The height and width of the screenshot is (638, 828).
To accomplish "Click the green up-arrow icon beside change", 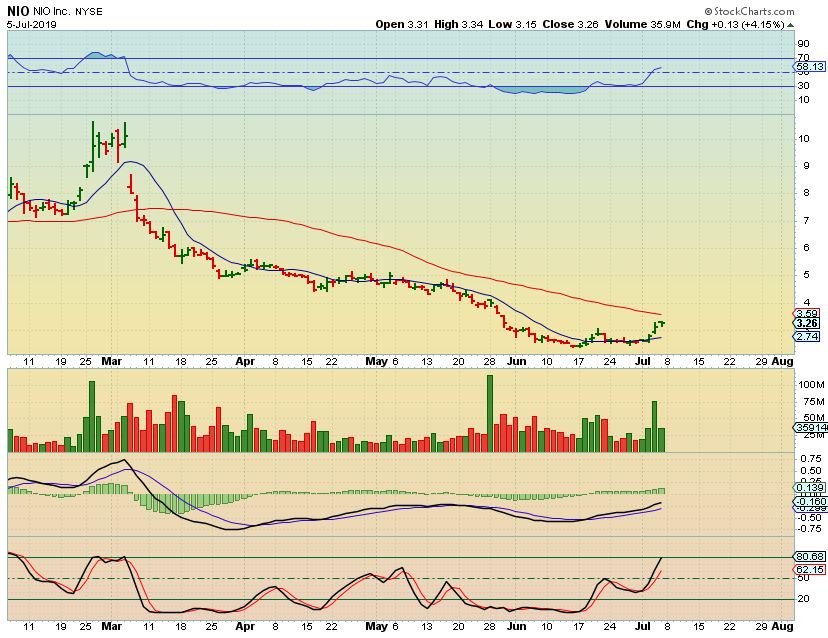I will 790,25.
